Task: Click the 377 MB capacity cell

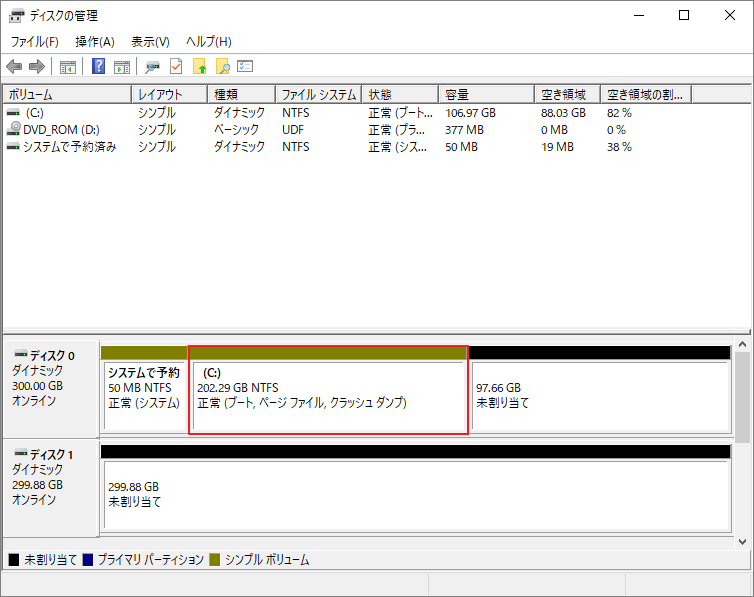Action: (x=464, y=130)
